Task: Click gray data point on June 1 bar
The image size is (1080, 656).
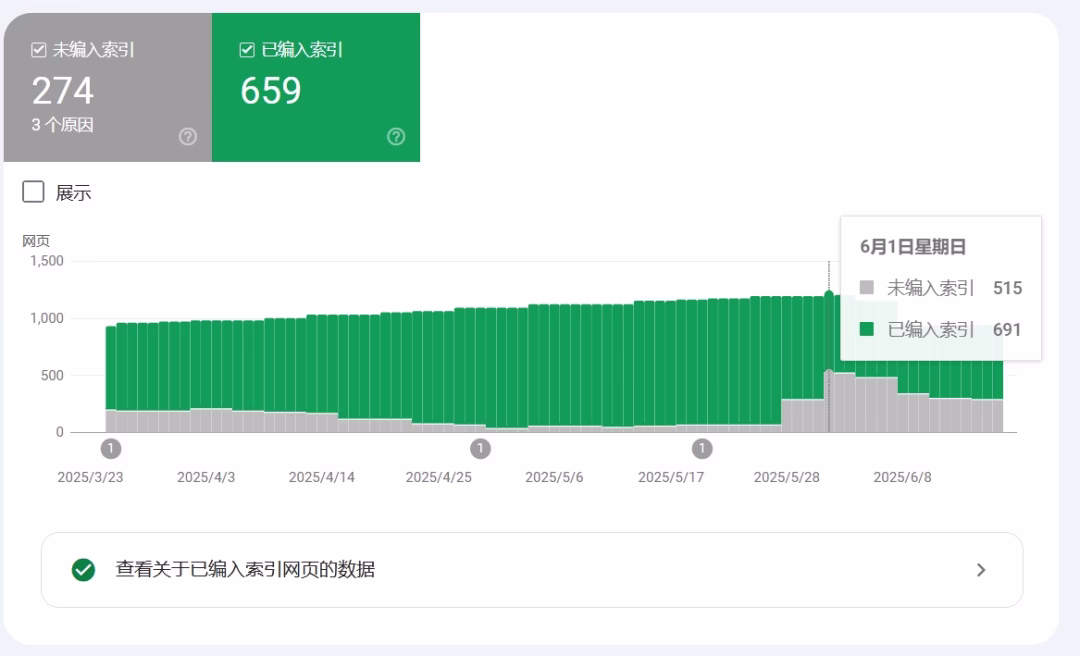Action: pos(828,373)
